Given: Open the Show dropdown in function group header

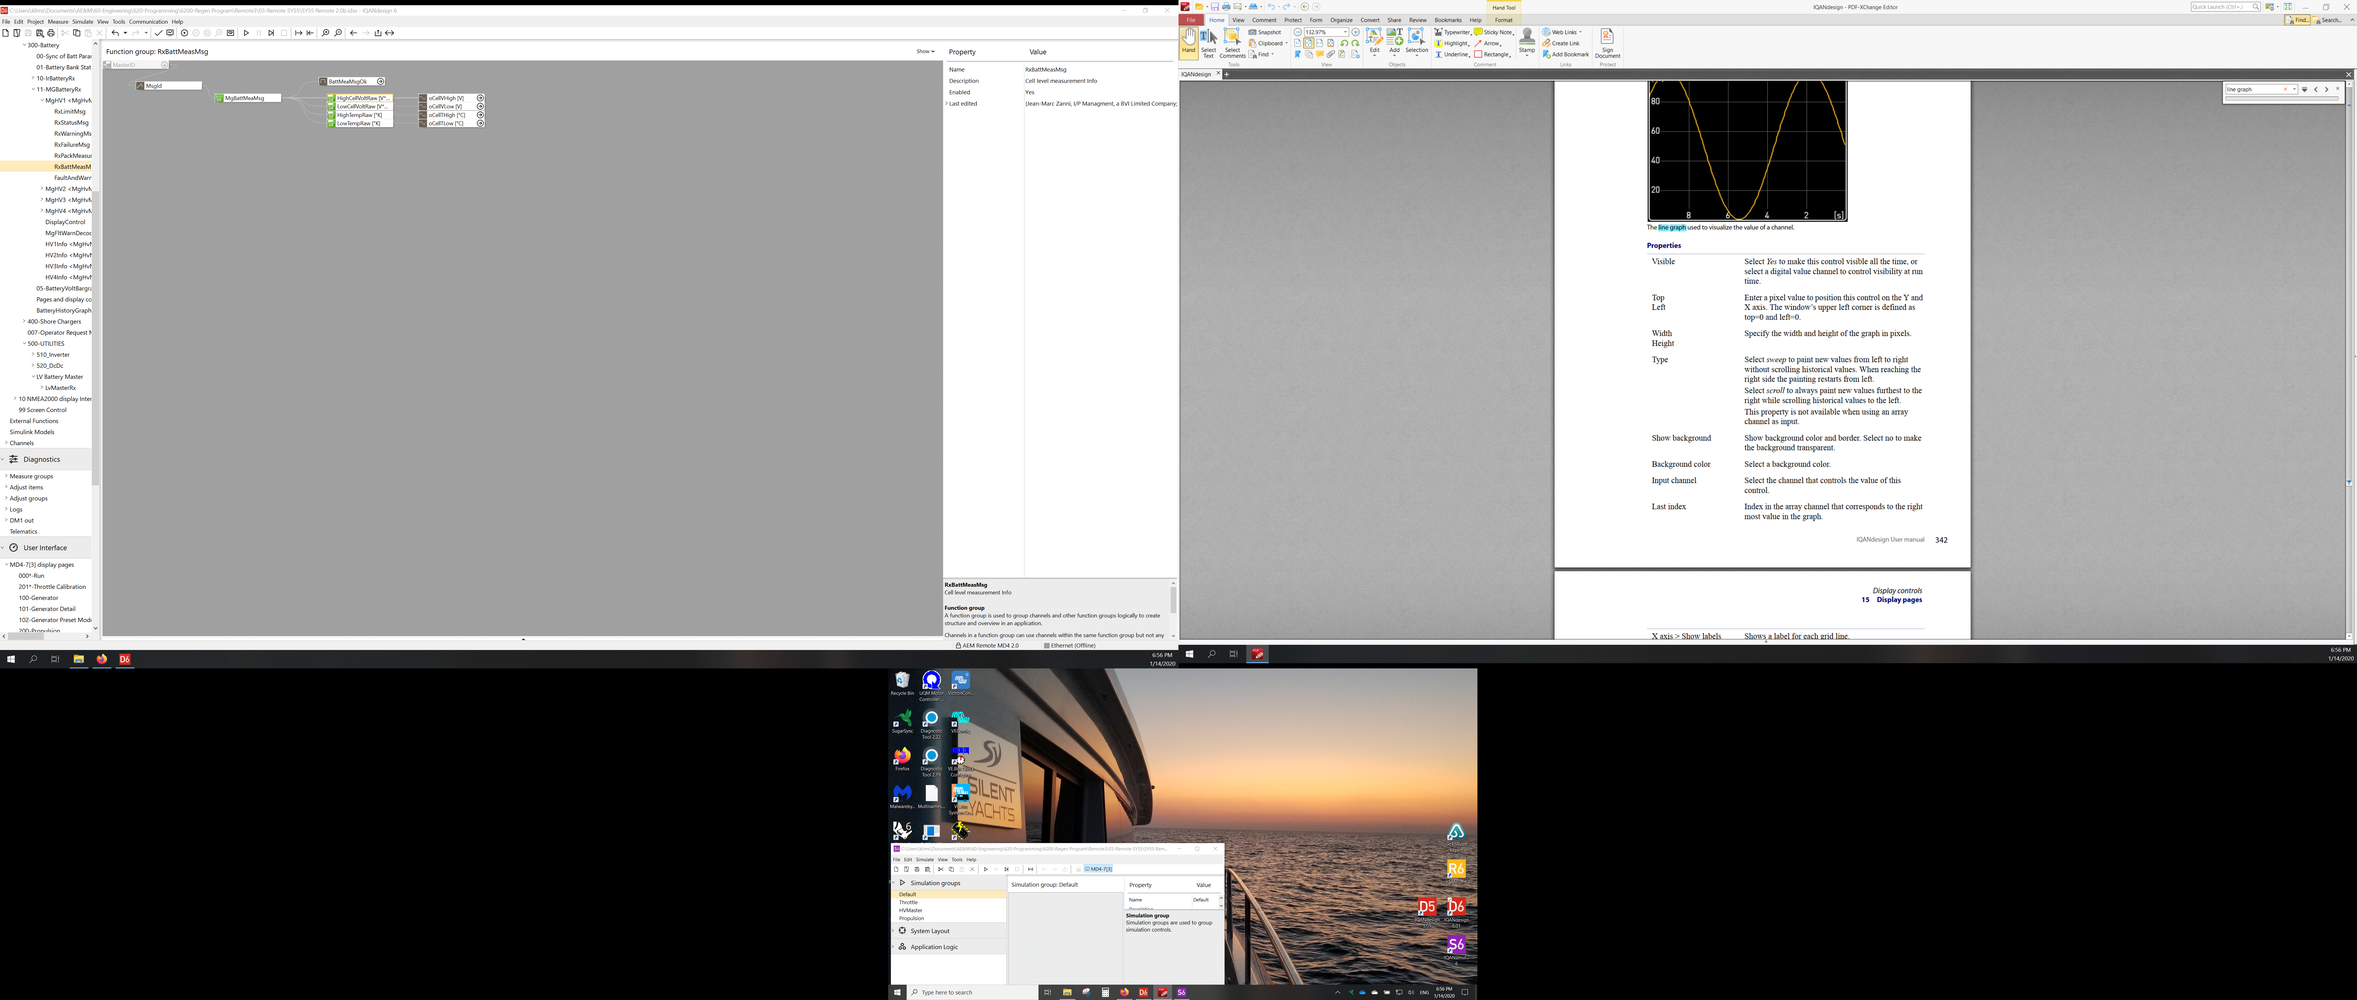Looking at the screenshot, I should point(925,51).
